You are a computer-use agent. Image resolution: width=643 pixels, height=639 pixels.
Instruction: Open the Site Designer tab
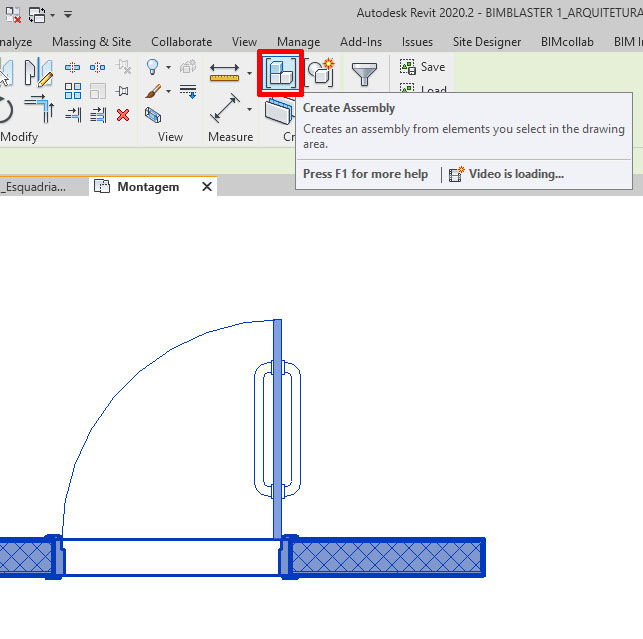487,42
